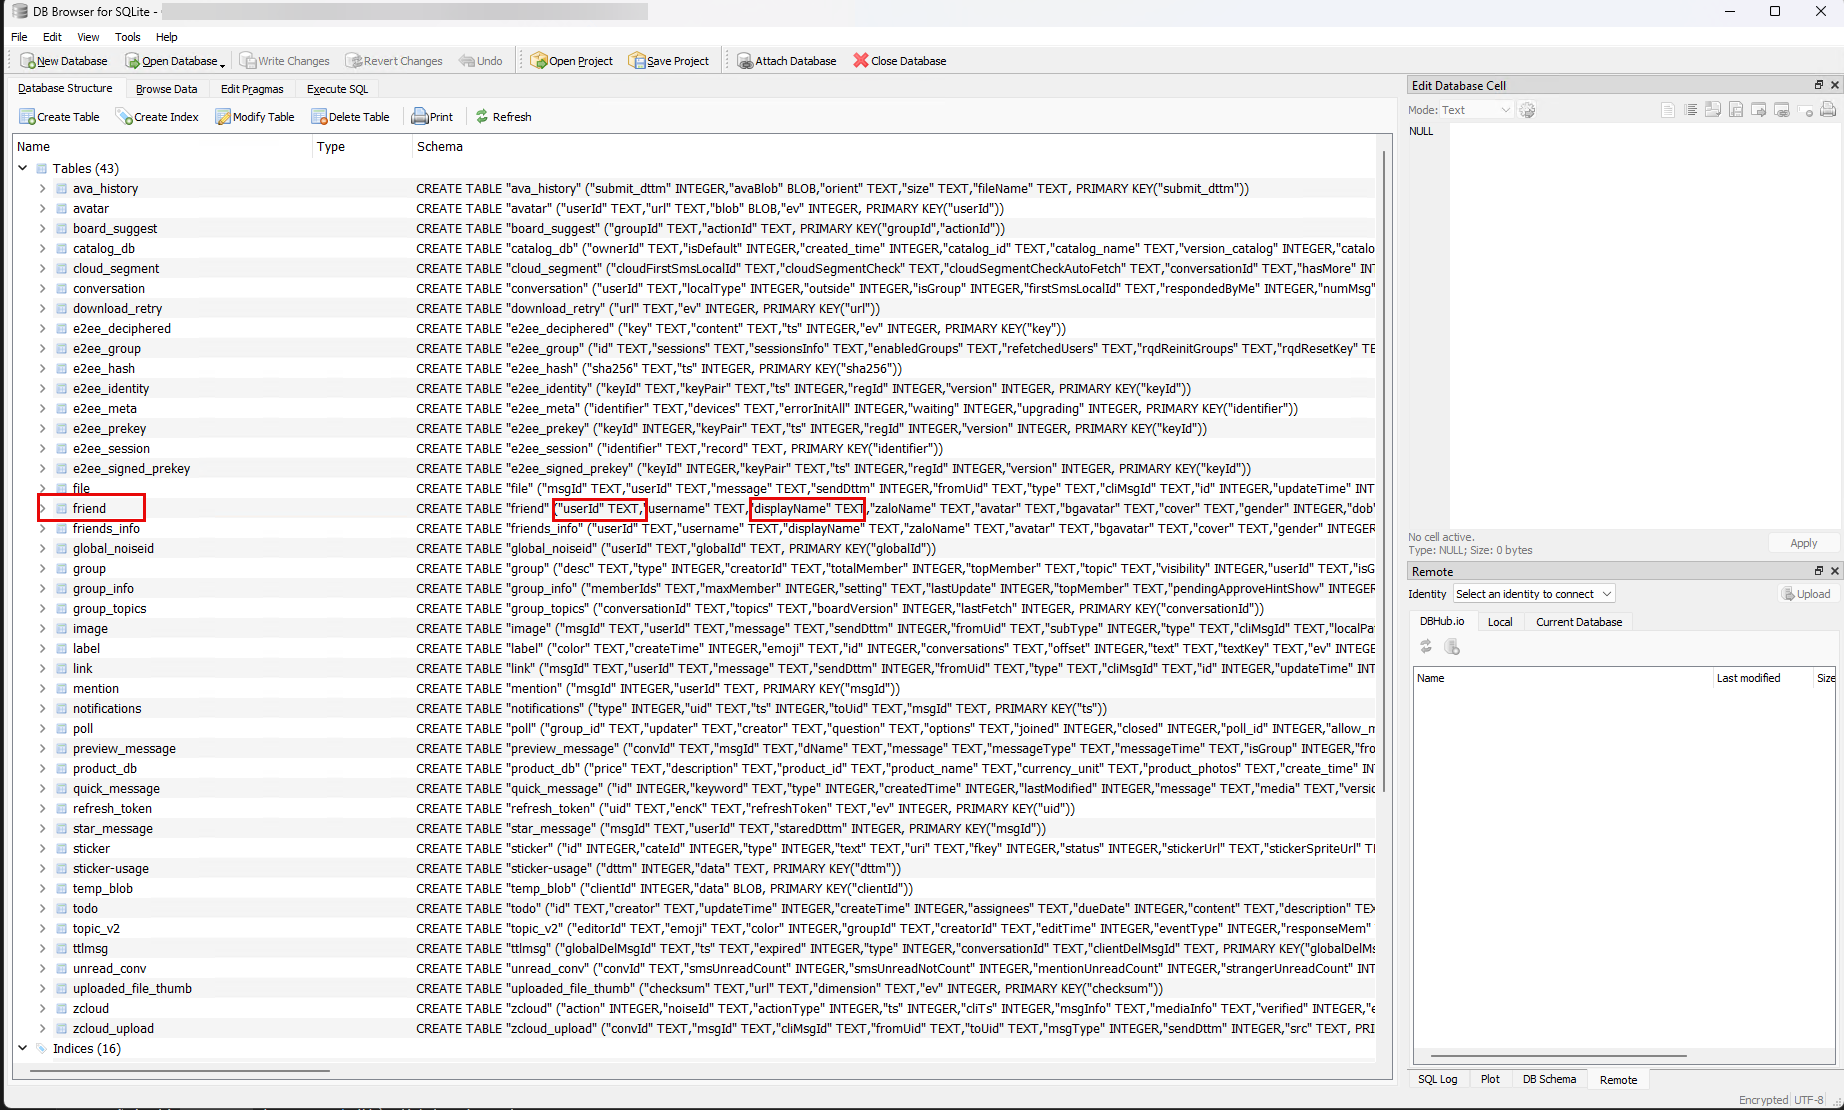Click the Refresh button
Screen dimensions: 1844x1110
point(503,117)
